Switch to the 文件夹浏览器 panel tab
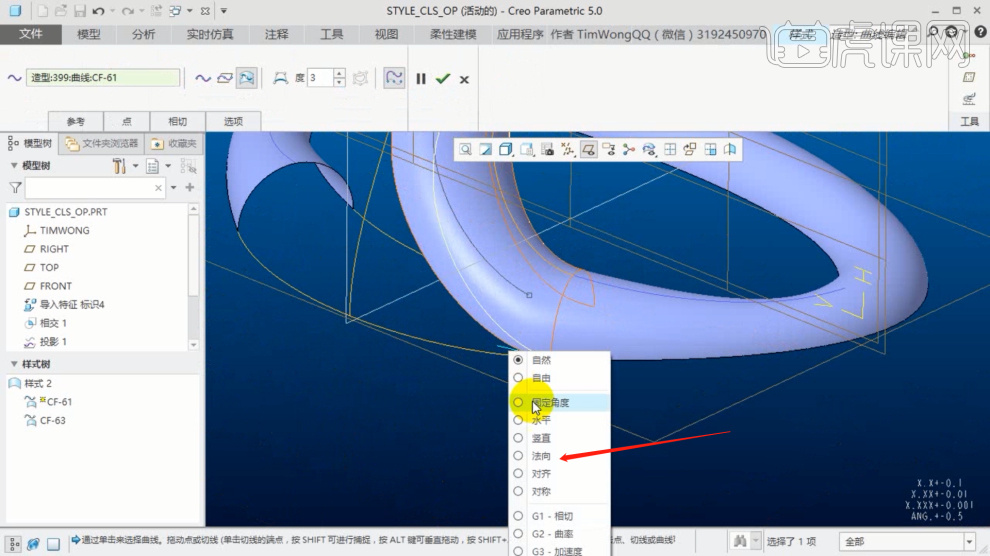The image size is (990, 556). pos(102,143)
